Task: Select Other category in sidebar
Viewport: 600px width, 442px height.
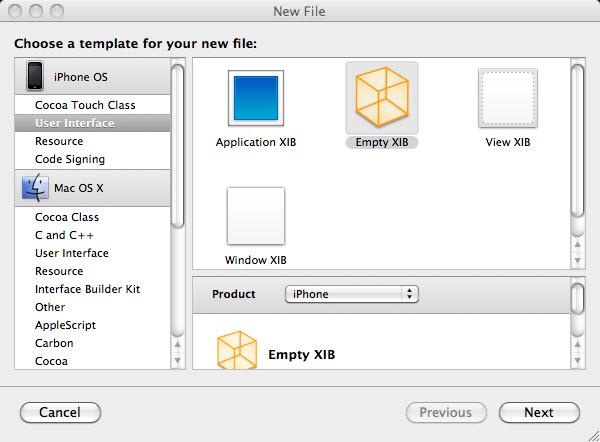Action: tap(93, 307)
